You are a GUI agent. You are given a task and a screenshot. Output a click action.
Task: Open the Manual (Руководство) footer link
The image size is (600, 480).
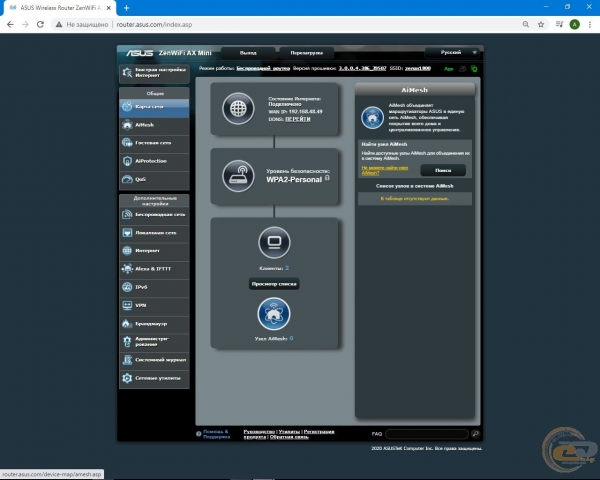259,432
